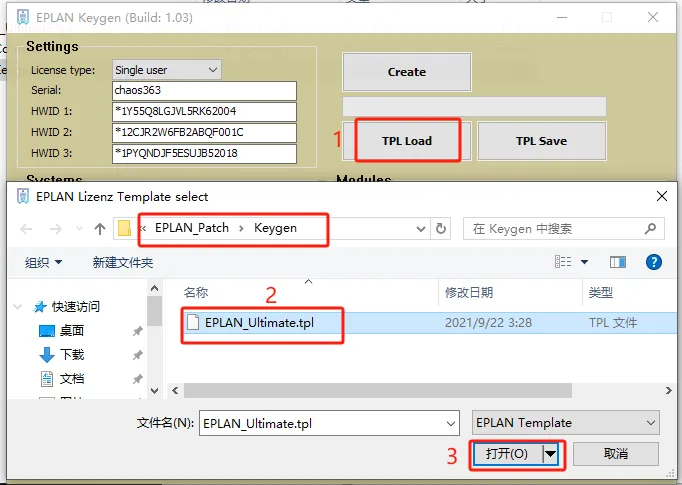Viewport: 682px width, 485px height.
Task: Open view options dropdown arrow
Action: pos(585,262)
